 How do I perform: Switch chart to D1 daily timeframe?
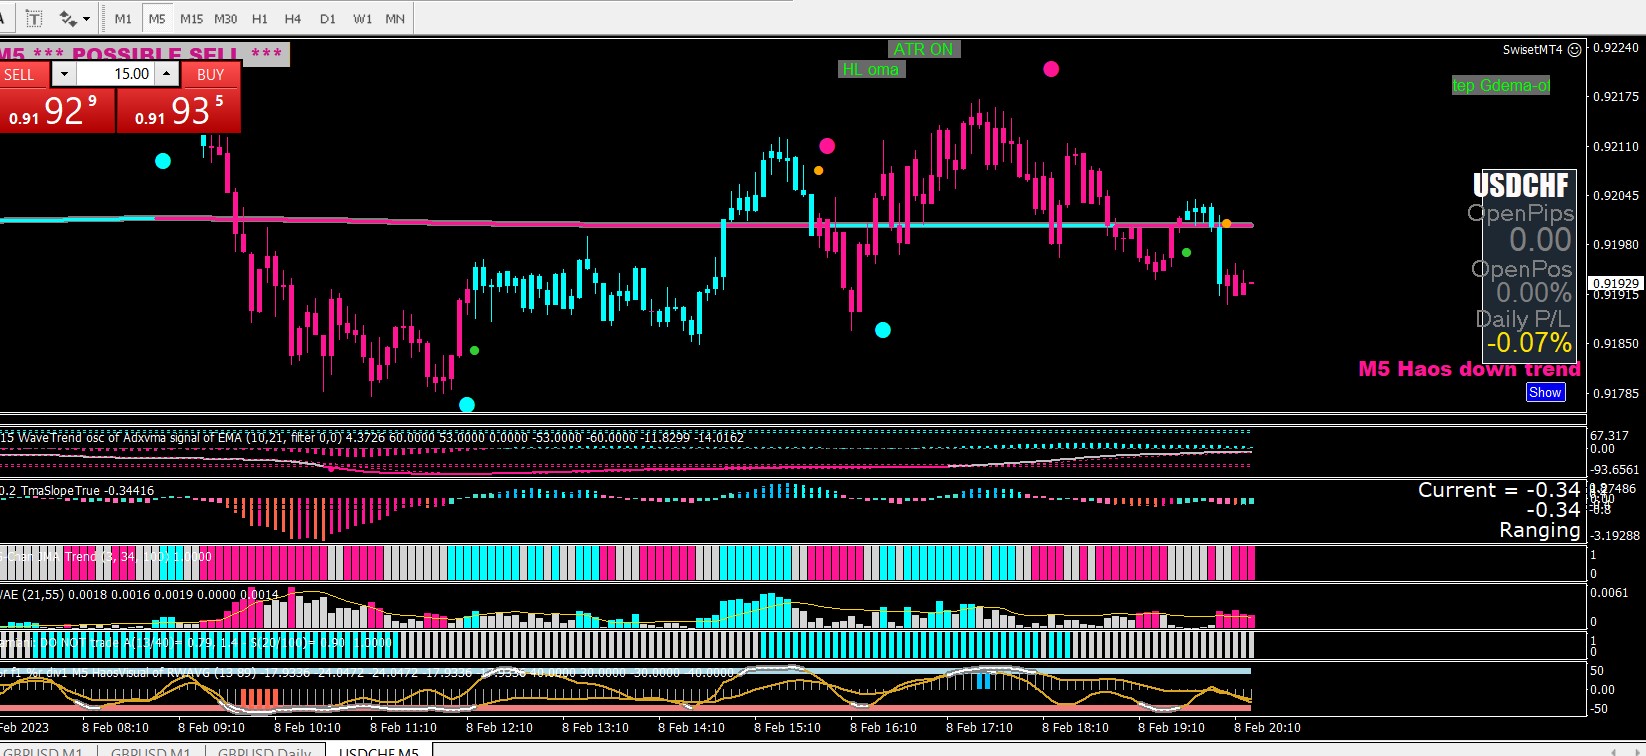coord(328,18)
